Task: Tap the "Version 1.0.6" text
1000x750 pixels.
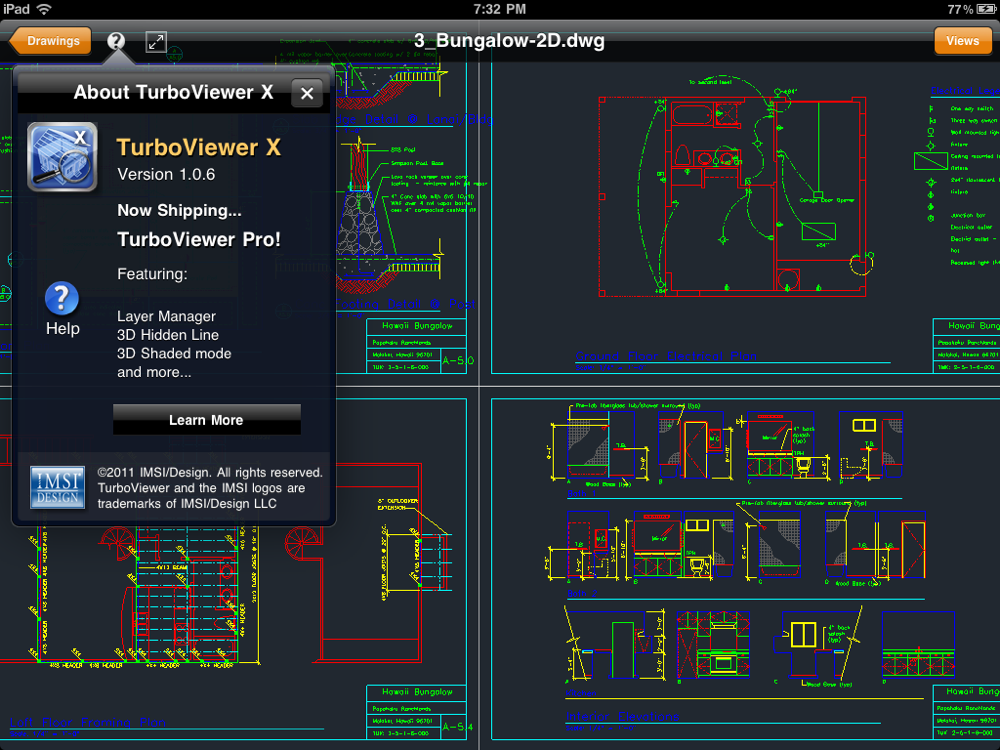Action: point(166,174)
